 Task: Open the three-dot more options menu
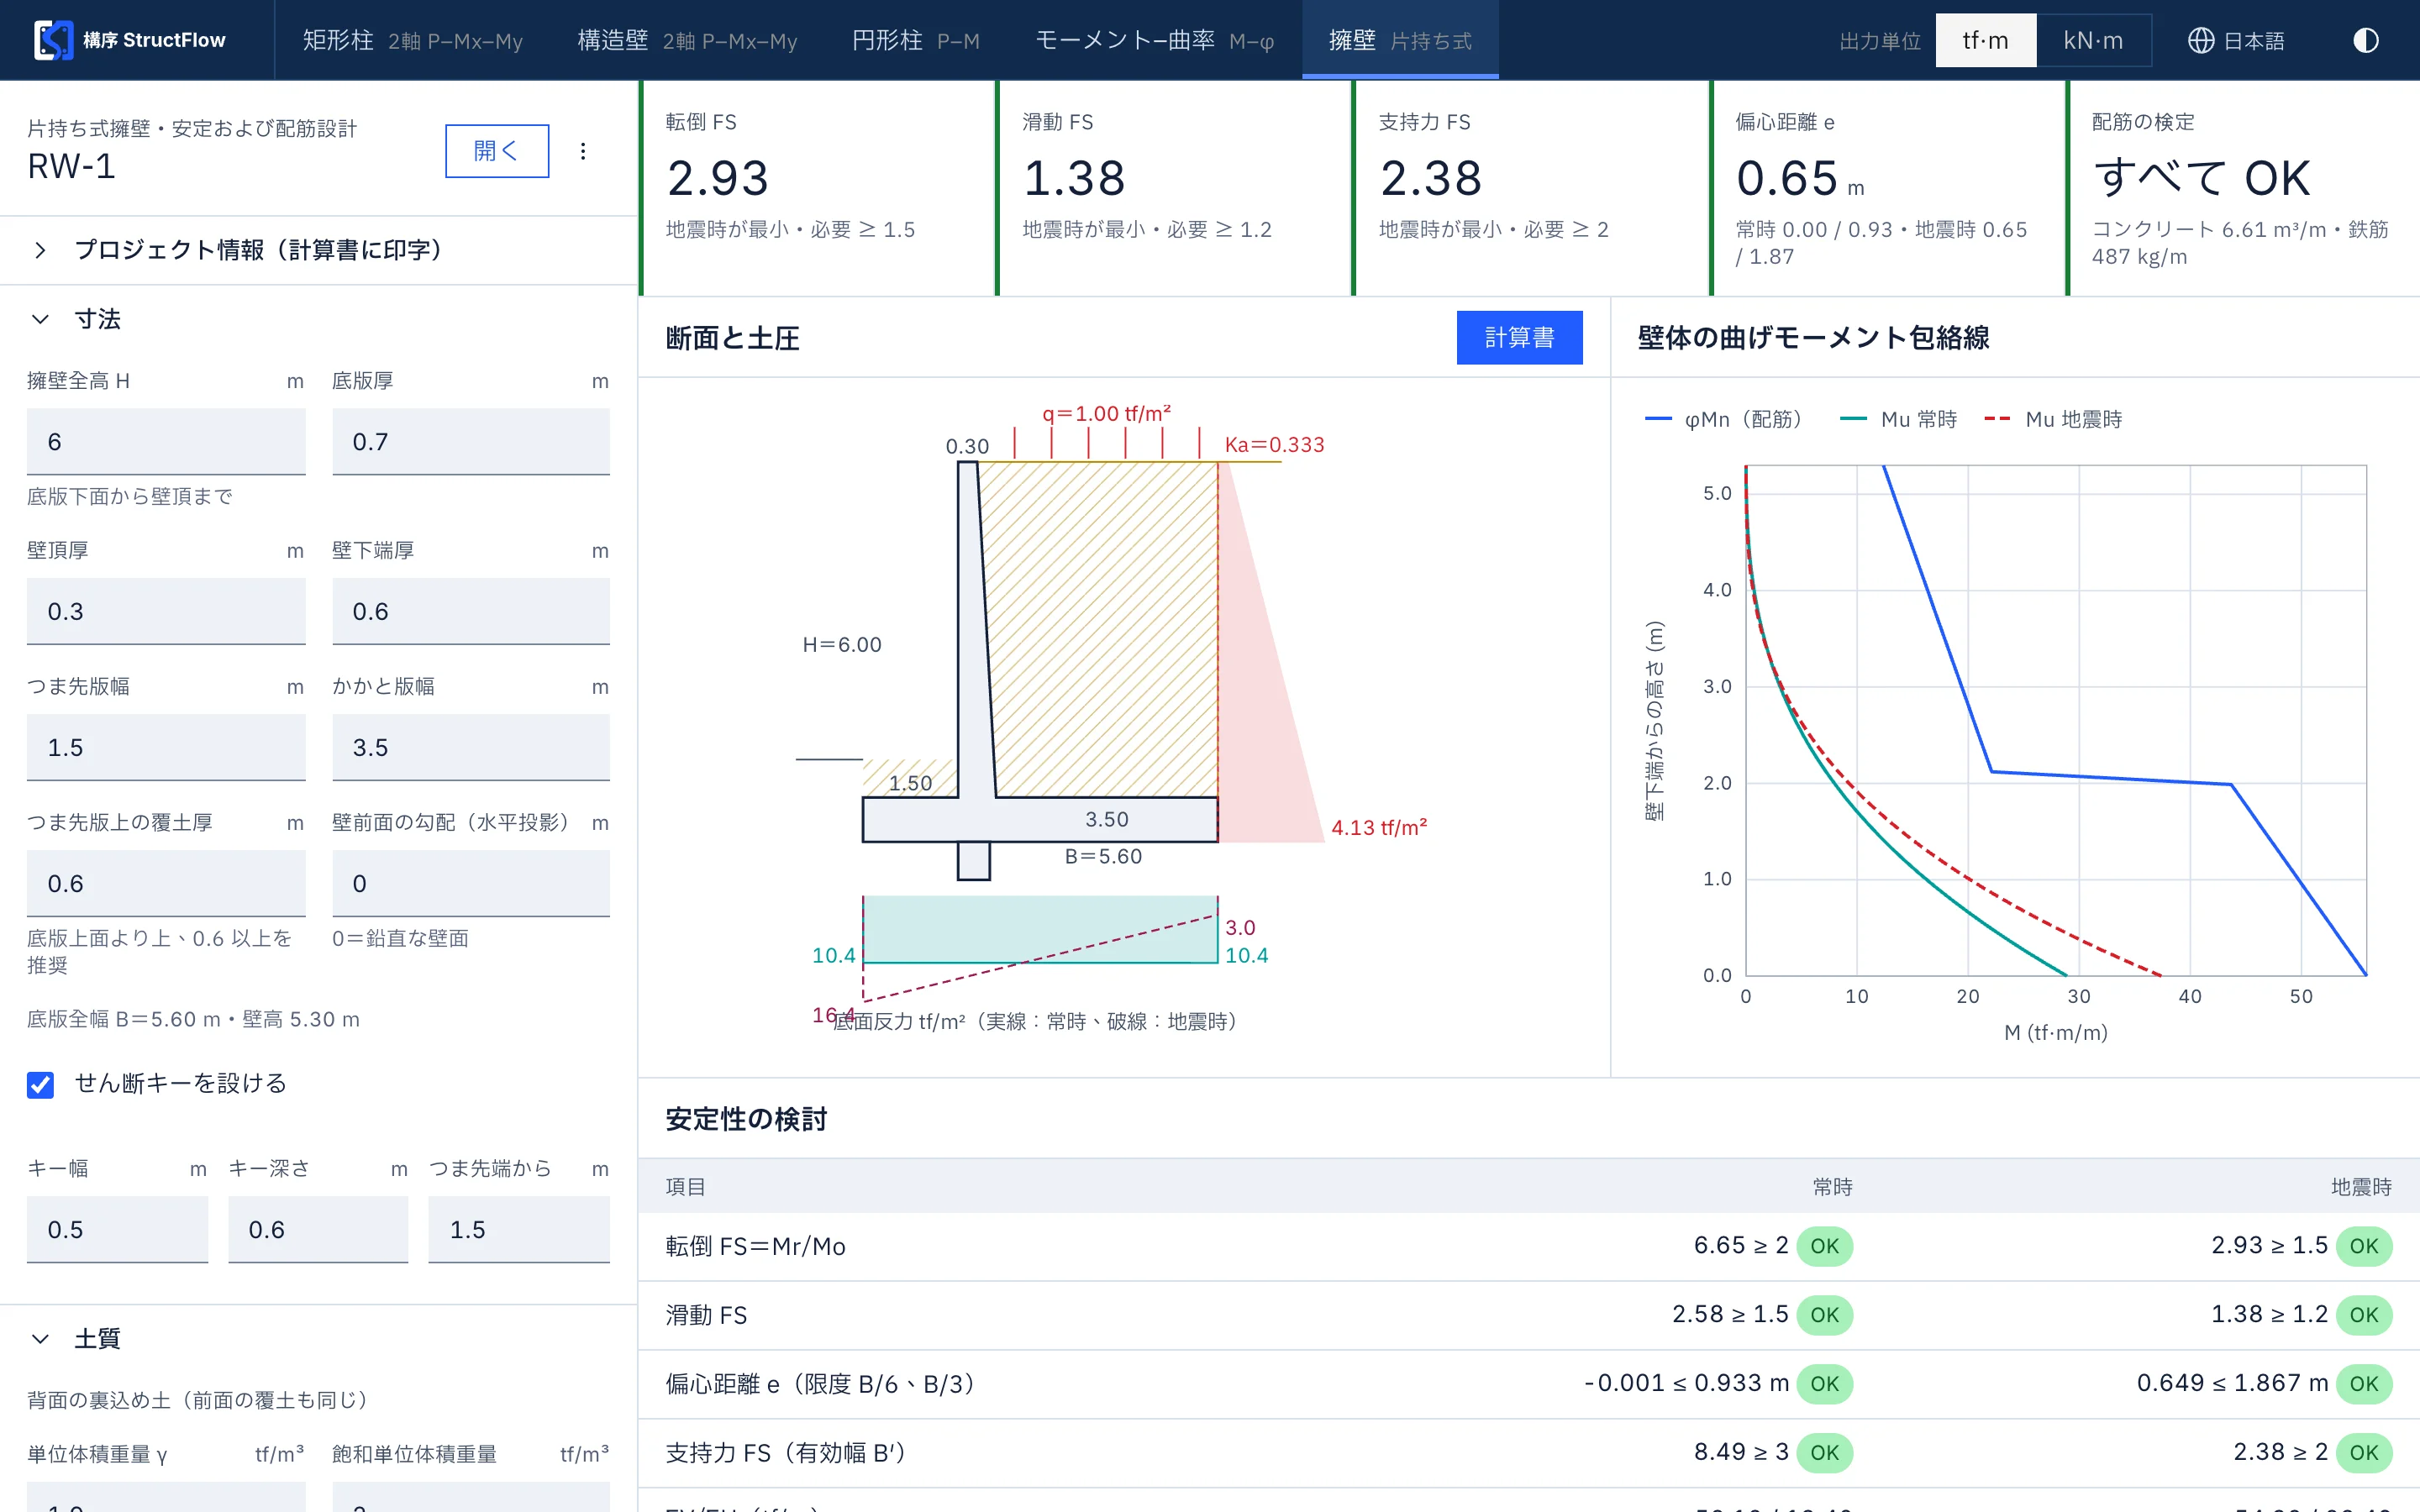coord(583,151)
